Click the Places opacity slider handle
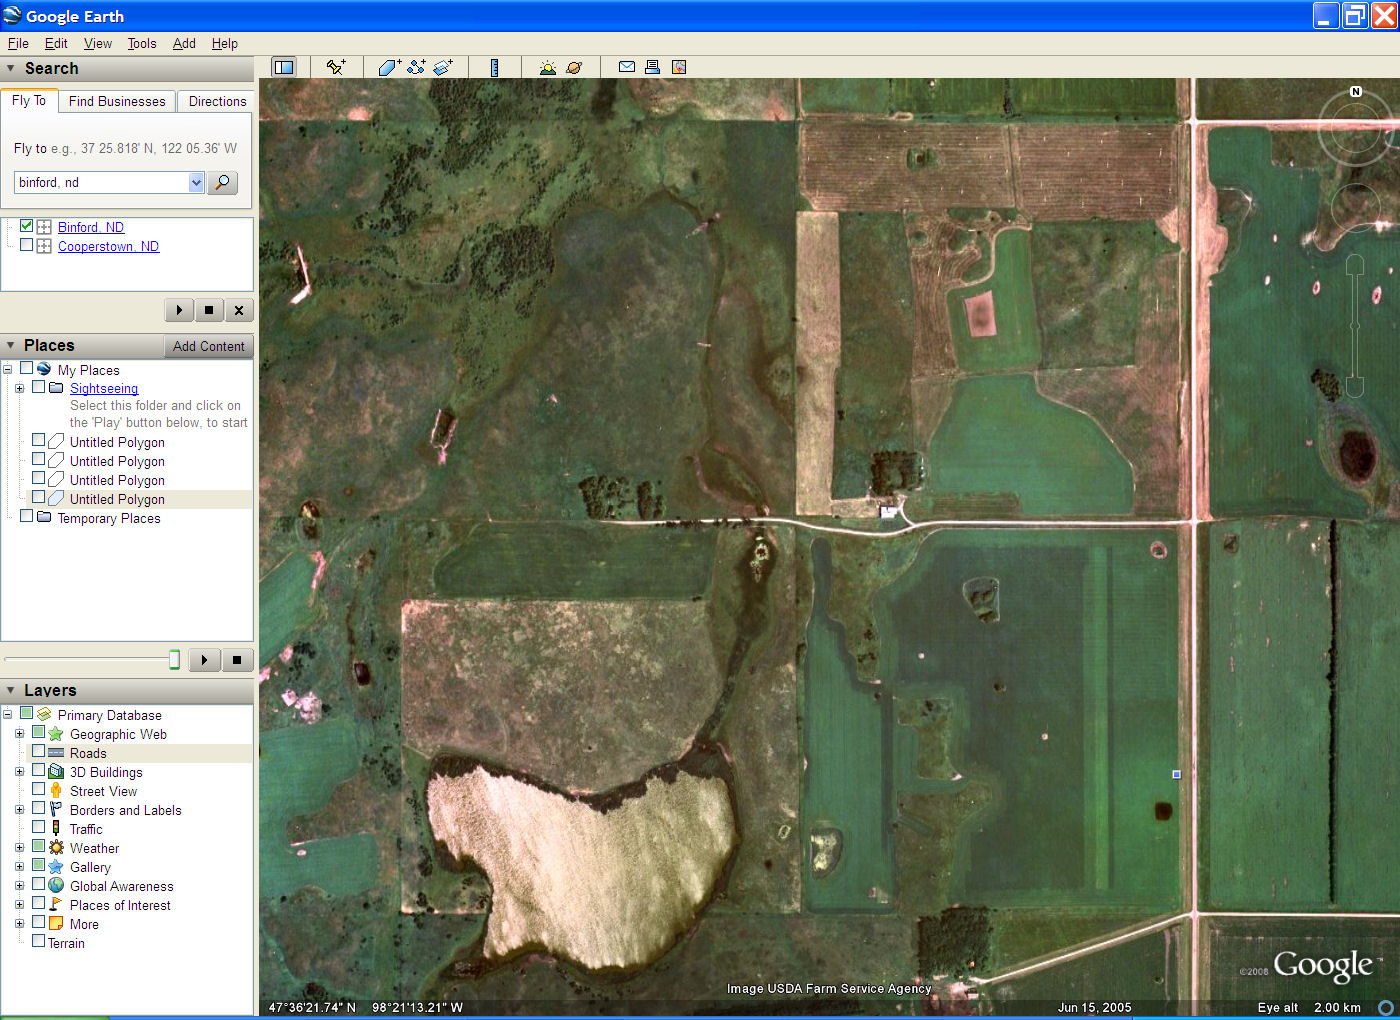Image resolution: width=1400 pixels, height=1020 pixels. tap(174, 659)
